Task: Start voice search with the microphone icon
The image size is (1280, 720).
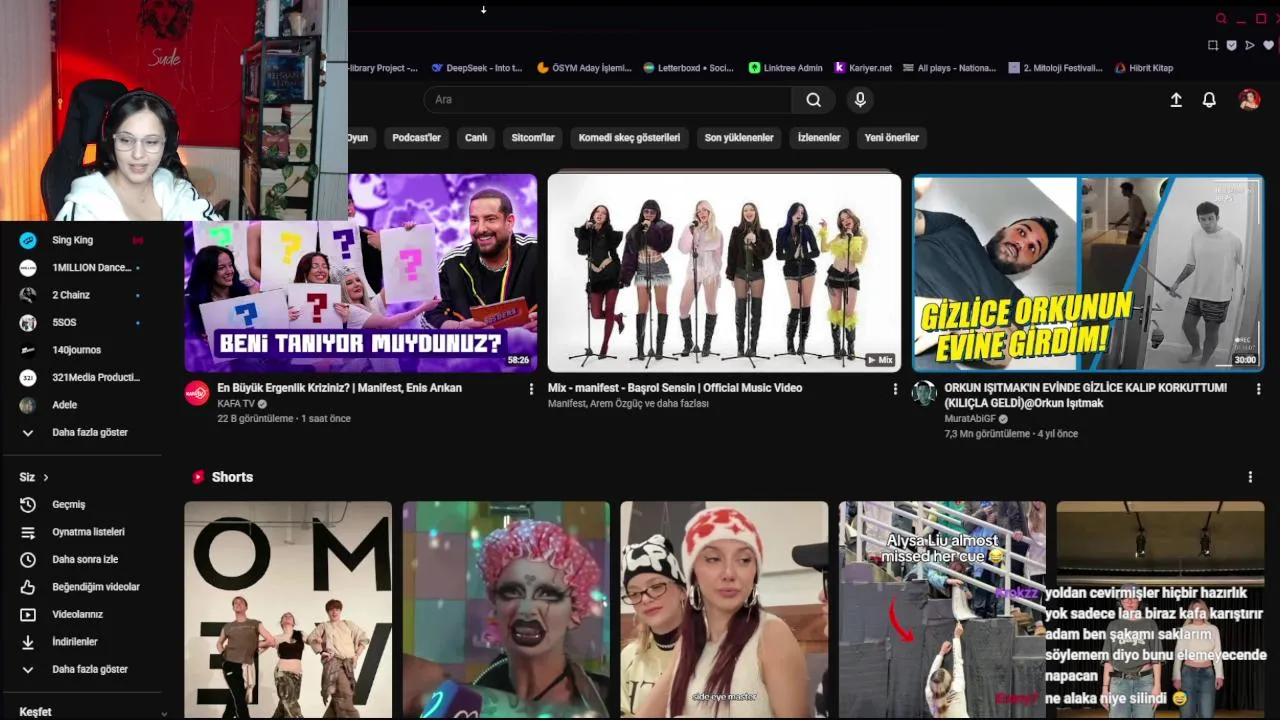Action: point(860,100)
